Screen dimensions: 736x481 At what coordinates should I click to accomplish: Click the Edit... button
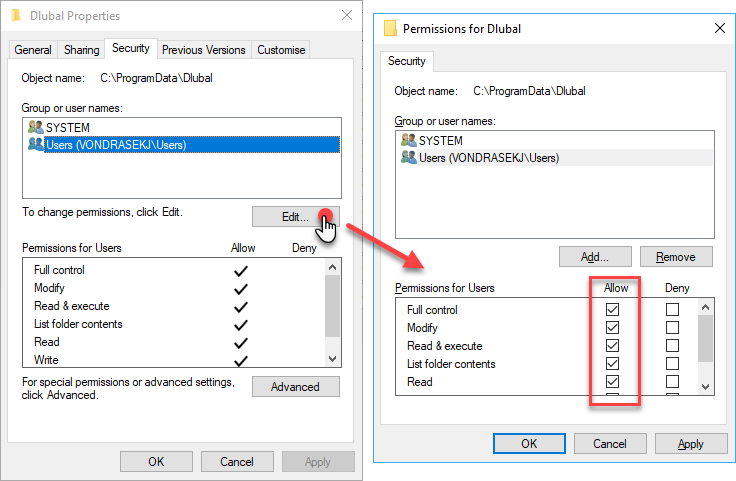tap(295, 216)
